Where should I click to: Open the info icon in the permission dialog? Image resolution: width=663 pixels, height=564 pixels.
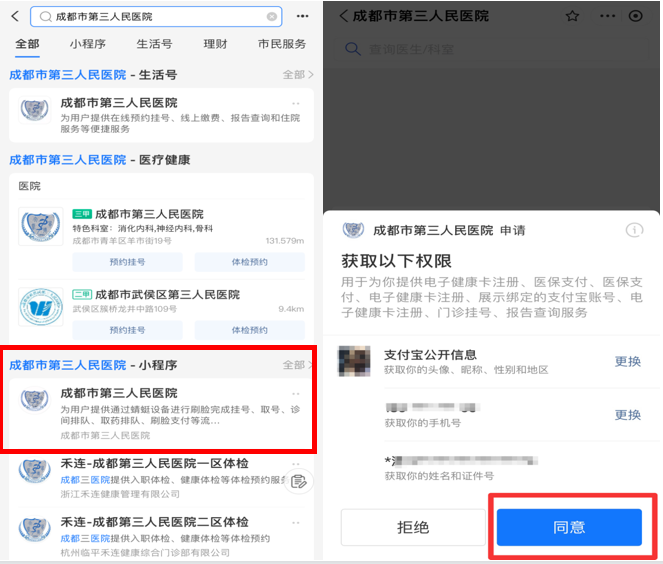(x=634, y=230)
